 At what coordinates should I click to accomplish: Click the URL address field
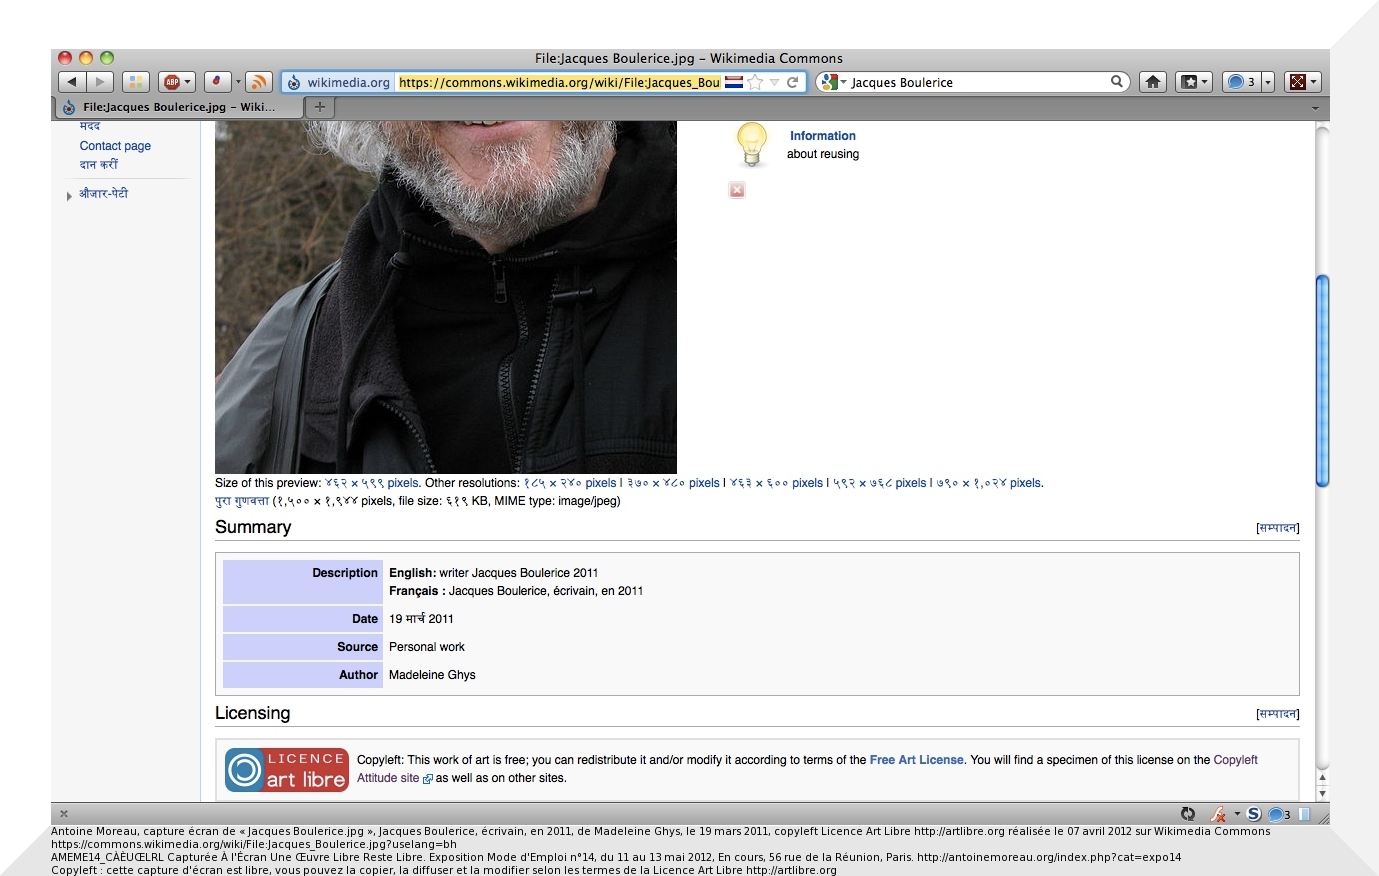click(x=558, y=82)
